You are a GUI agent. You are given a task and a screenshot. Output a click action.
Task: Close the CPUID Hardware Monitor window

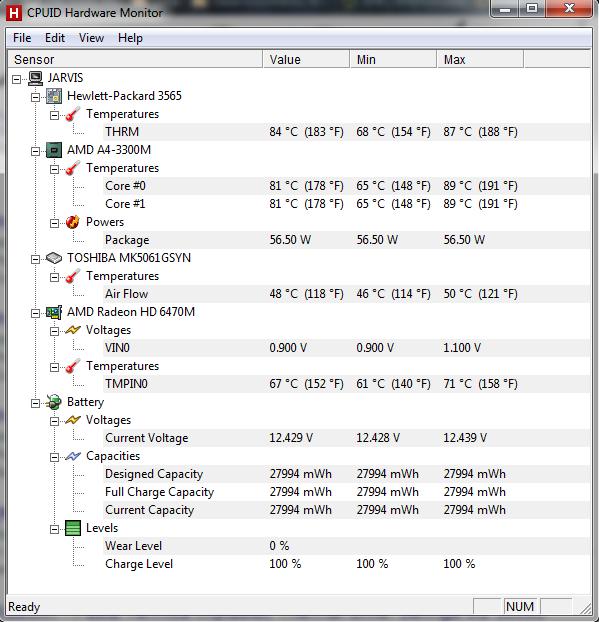pyautogui.click(x=569, y=9)
